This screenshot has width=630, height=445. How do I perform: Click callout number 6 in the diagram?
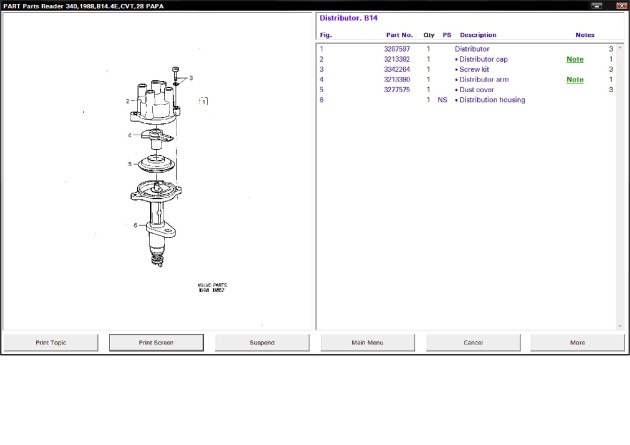click(136, 225)
